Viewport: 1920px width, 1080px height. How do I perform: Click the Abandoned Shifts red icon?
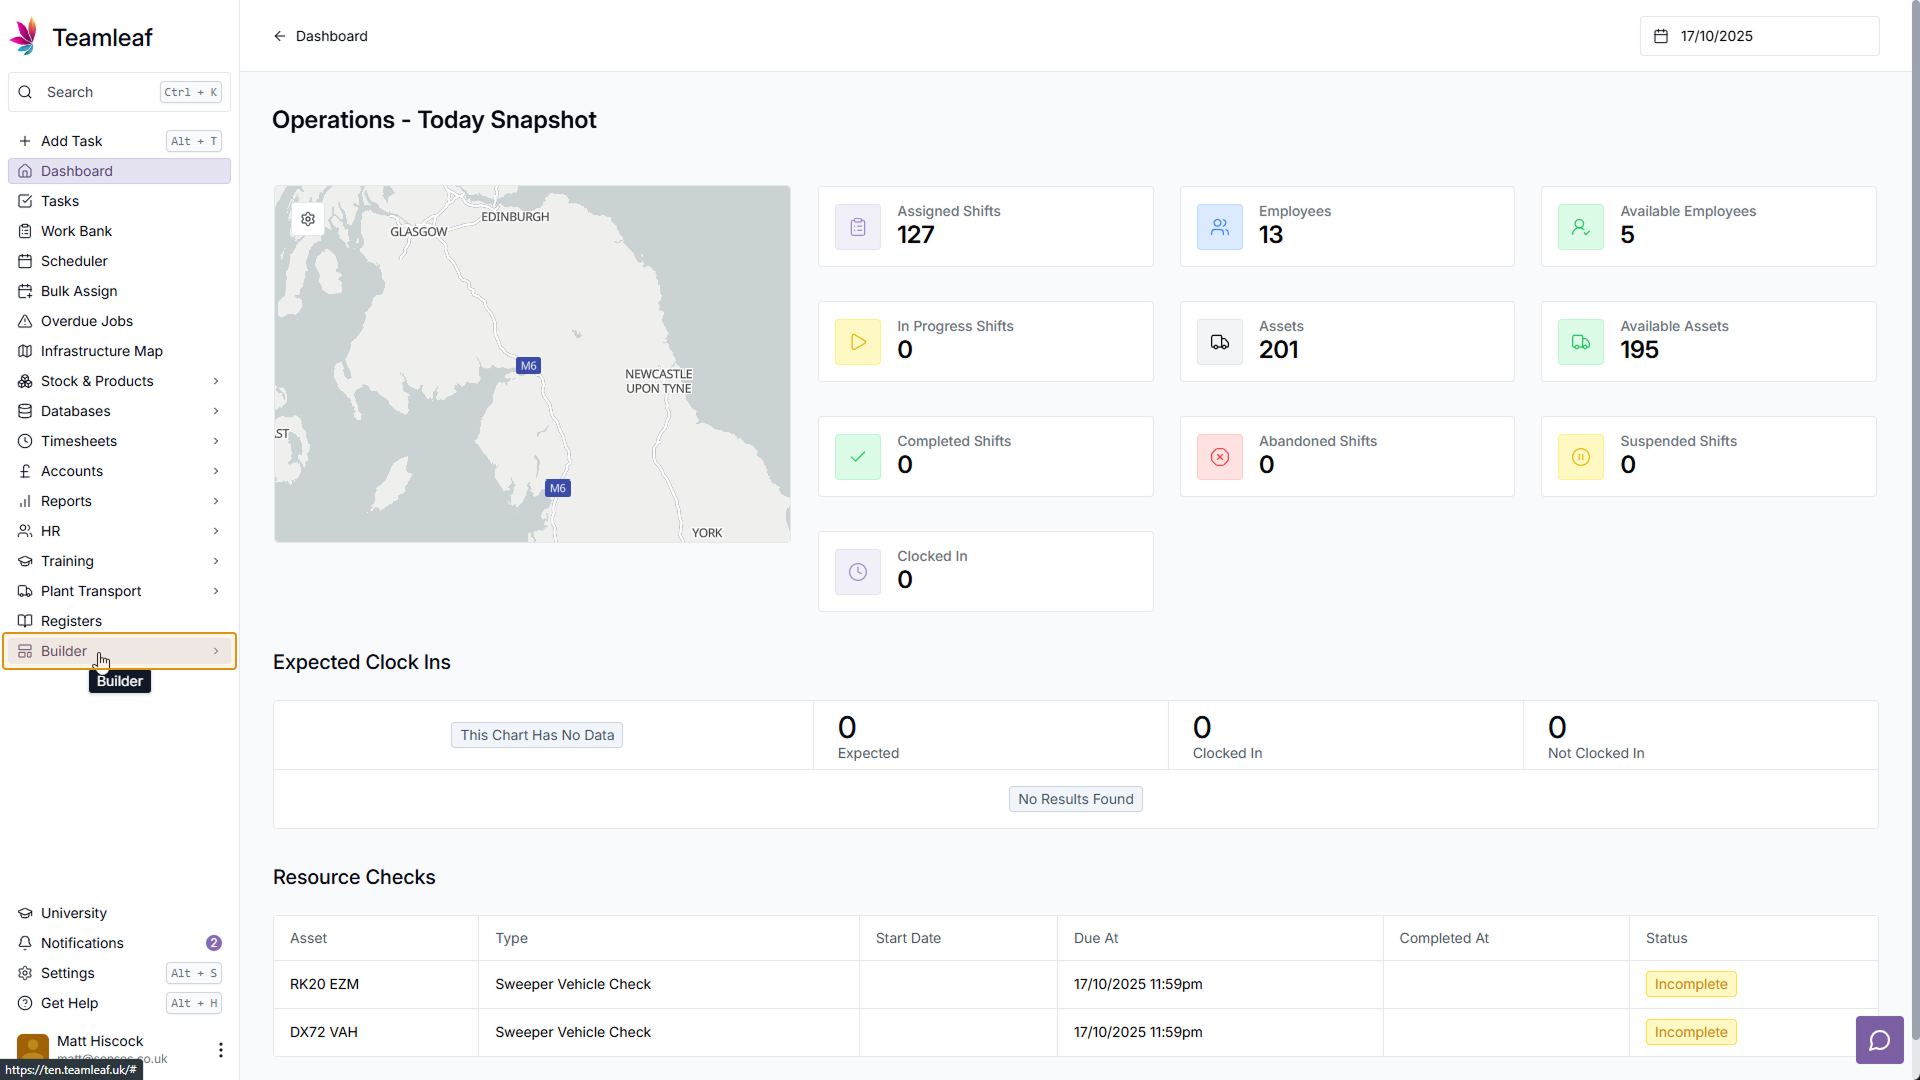1220,457
